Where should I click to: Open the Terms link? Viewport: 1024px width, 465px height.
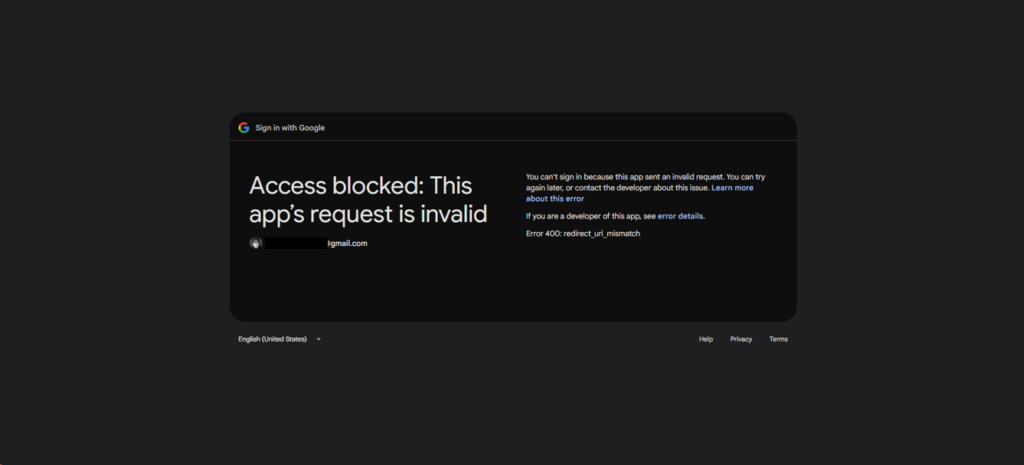[778, 339]
